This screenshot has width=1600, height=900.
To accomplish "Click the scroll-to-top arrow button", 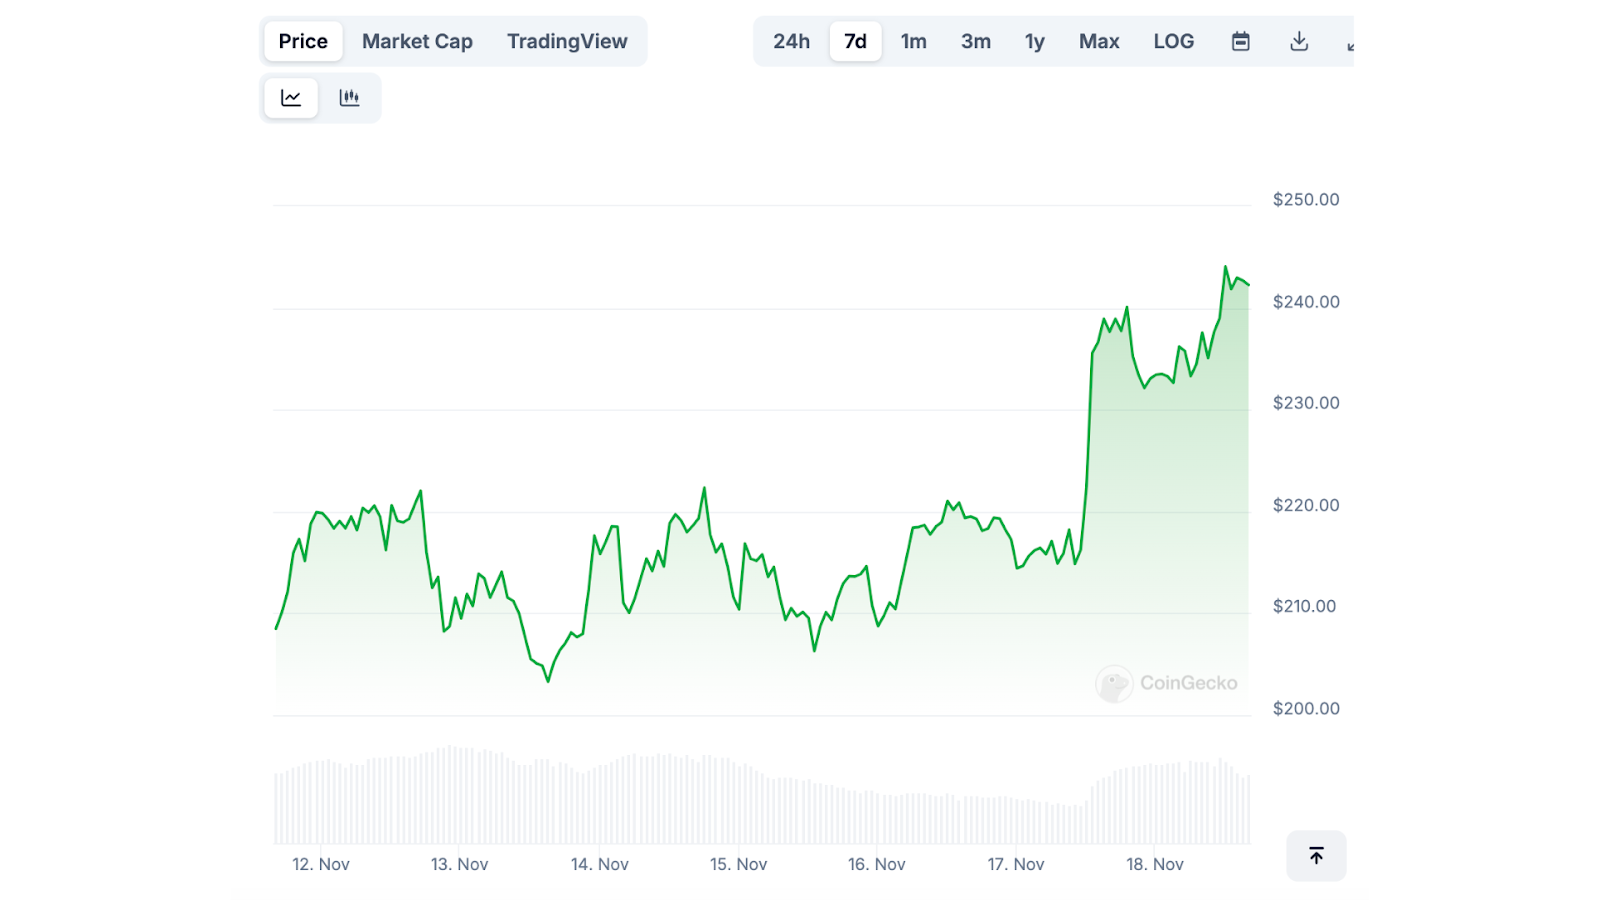I will [x=1316, y=856].
